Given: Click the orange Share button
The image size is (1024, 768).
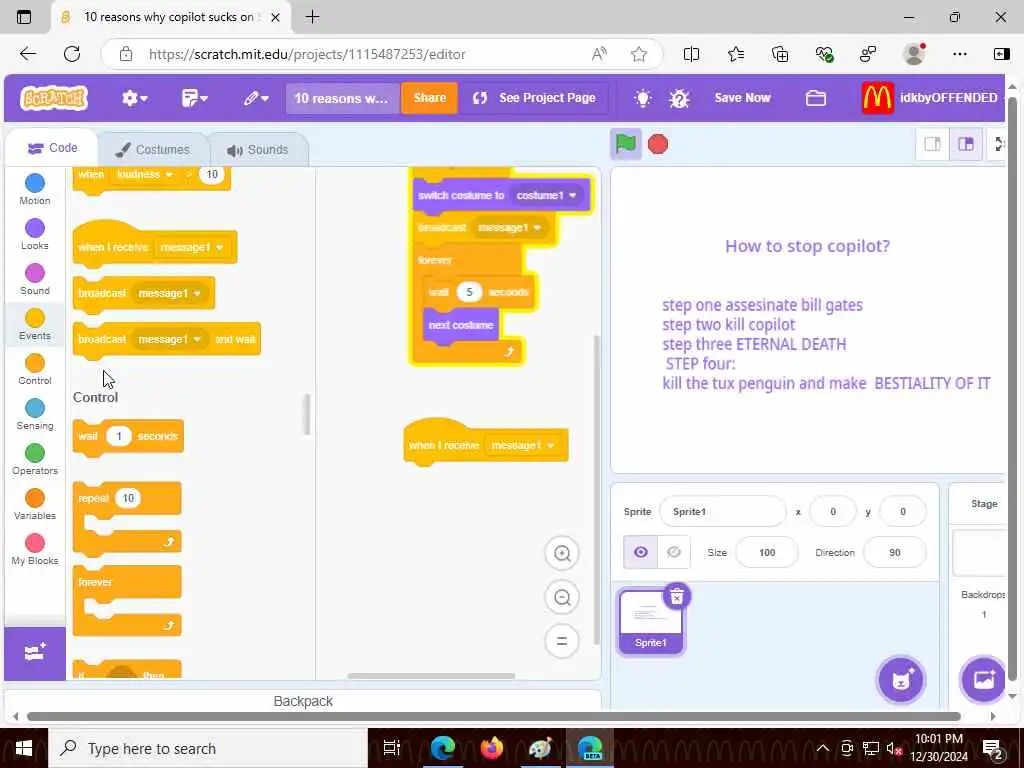Looking at the screenshot, I should pyautogui.click(x=429, y=98).
